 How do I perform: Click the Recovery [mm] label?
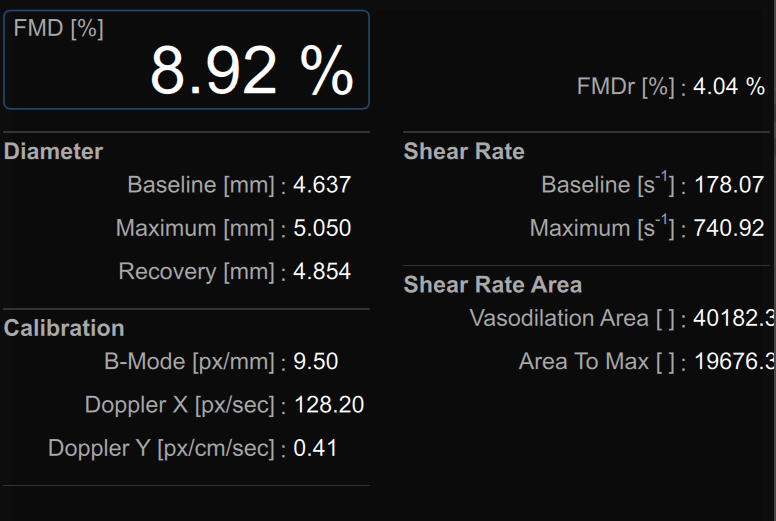[x=196, y=272]
